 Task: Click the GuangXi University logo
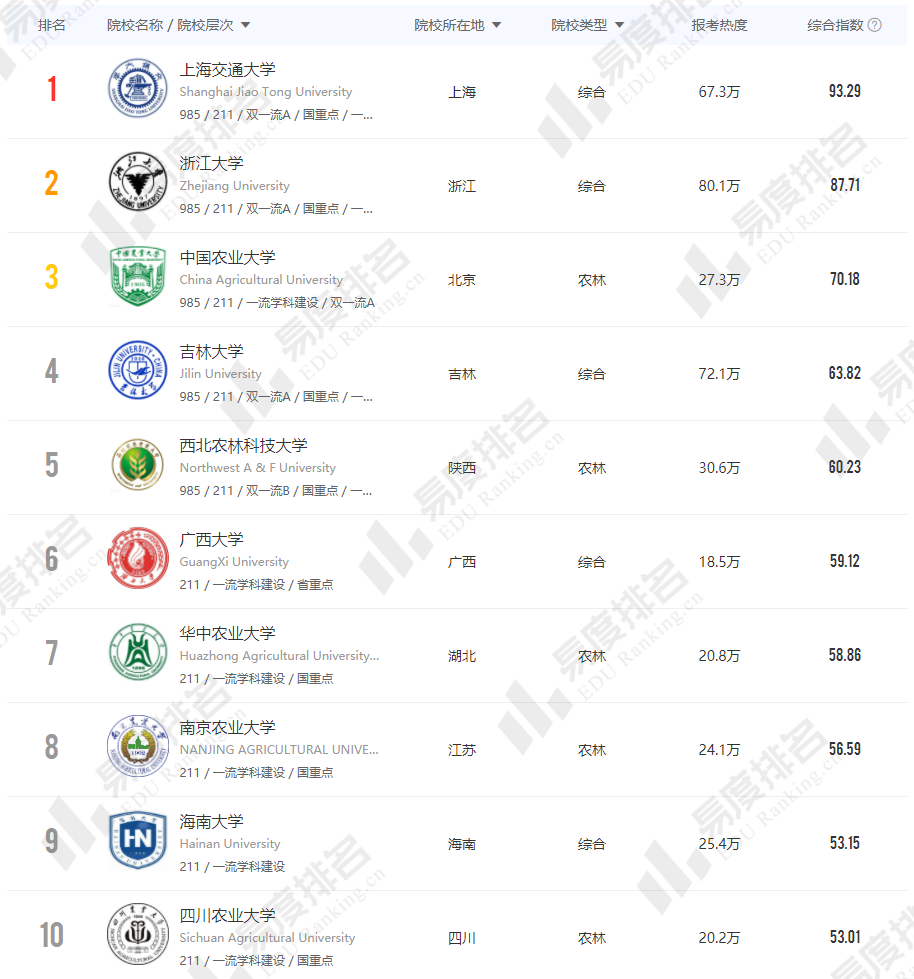coord(138,560)
